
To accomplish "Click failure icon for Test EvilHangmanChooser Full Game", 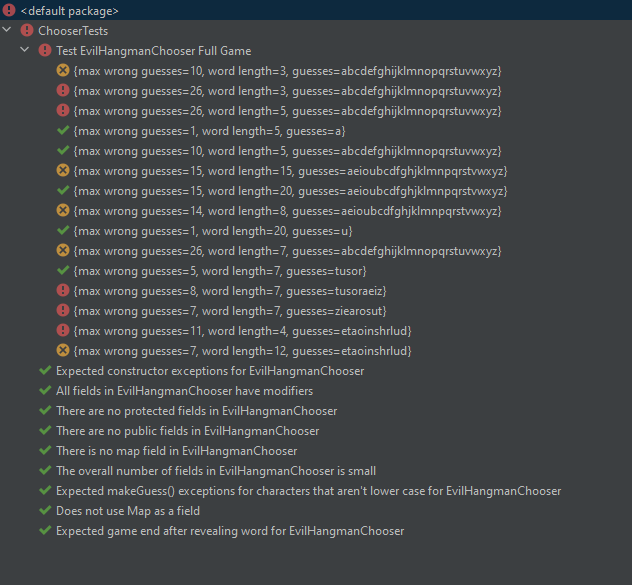I will (x=45, y=50).
